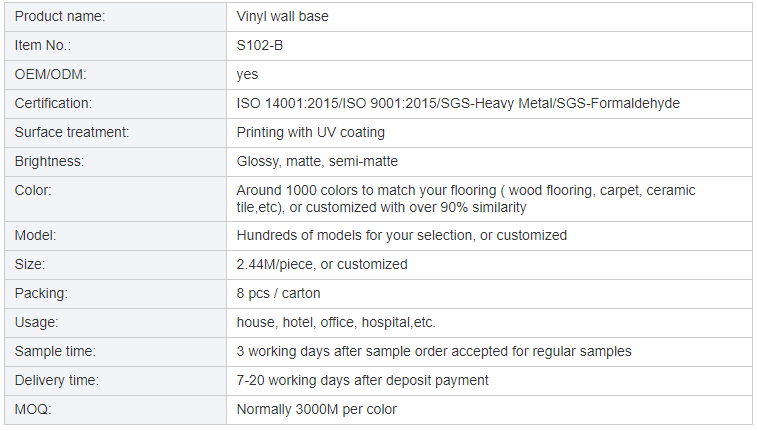Click 'Printing with UV coating' text
757x431 pixels.
pos(310,132)
